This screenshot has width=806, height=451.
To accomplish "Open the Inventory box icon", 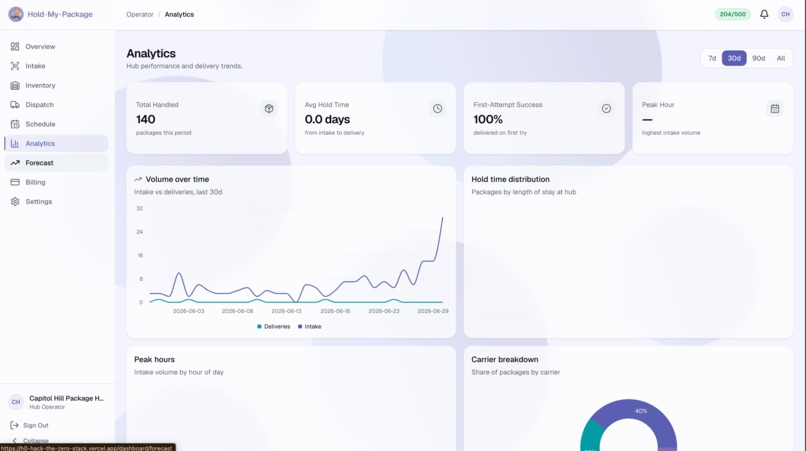I will pyautogui.click(x=15, y=85).
